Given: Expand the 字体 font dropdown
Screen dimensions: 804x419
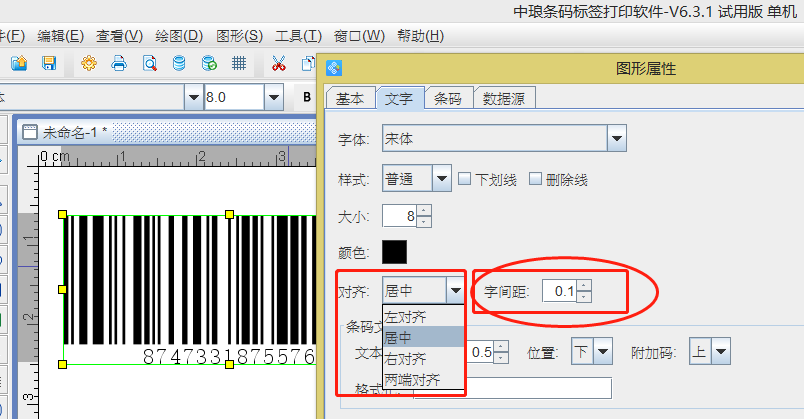Looking at the screenshot, I should [x=616, y=138].
